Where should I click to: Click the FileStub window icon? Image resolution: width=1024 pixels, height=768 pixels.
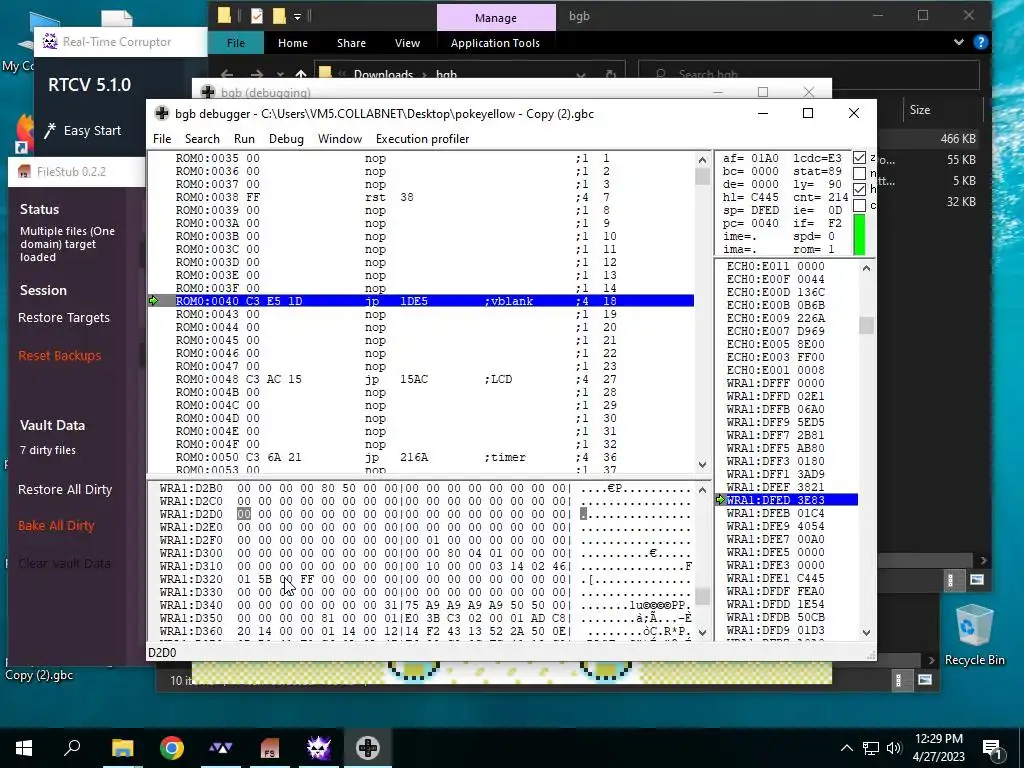(25, 172)
